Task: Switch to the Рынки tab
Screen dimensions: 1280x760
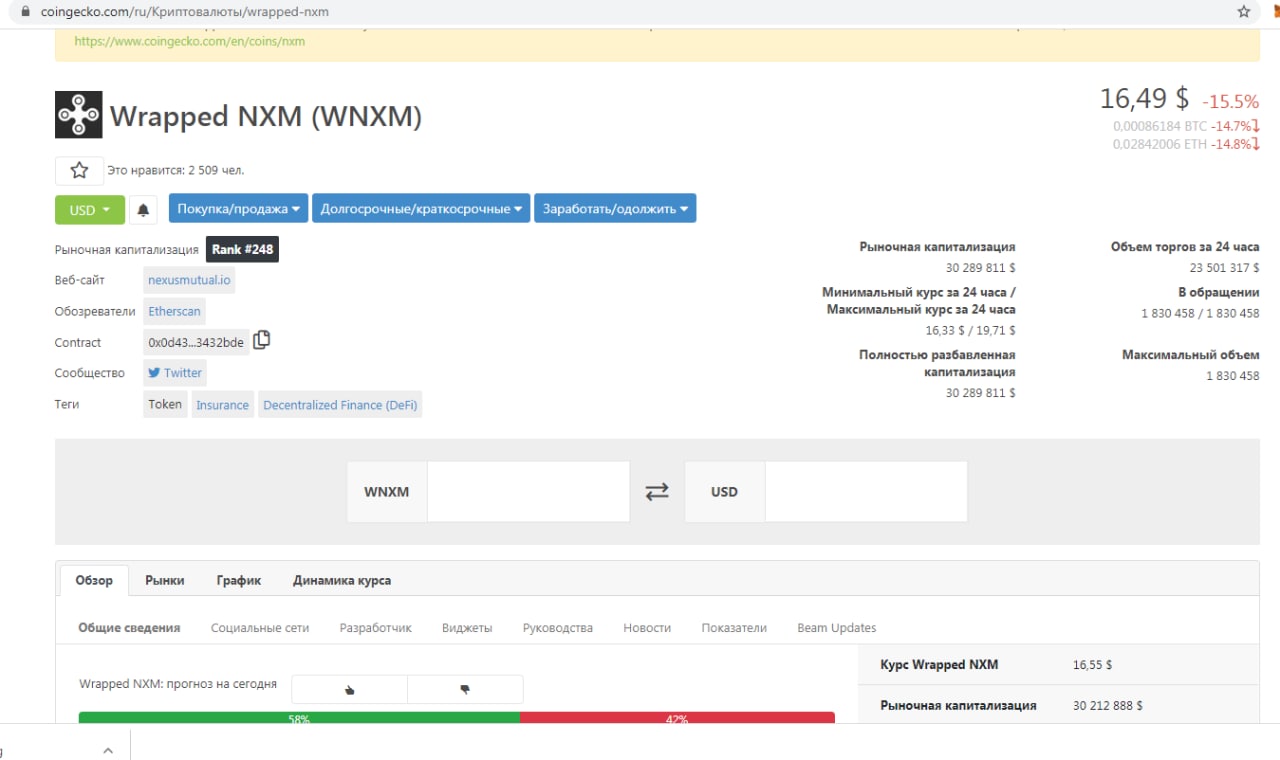Action: click(164, 580)
